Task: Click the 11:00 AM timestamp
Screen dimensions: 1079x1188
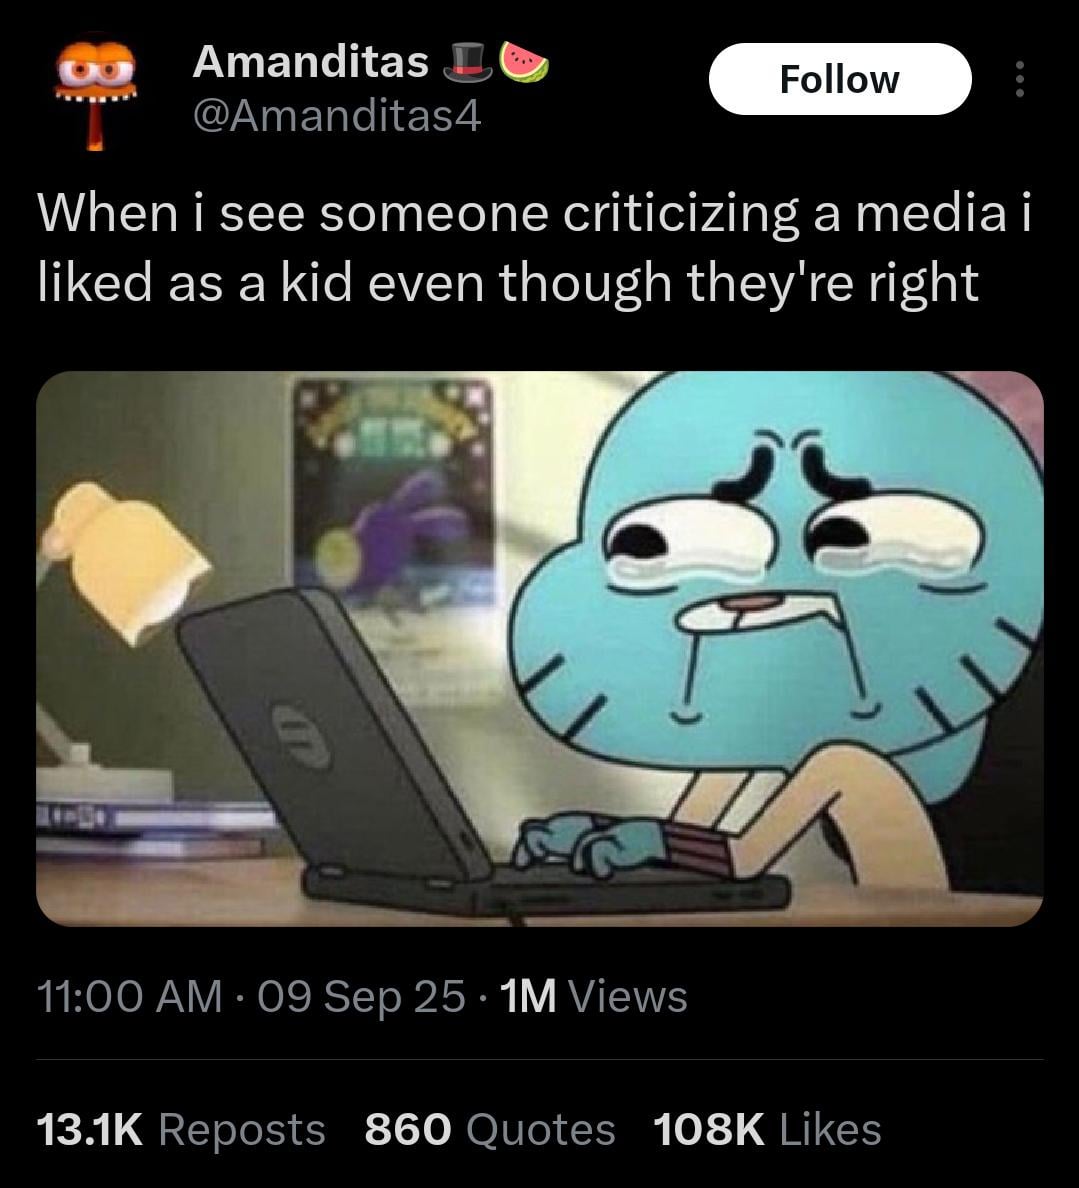Action: (130, 996)
